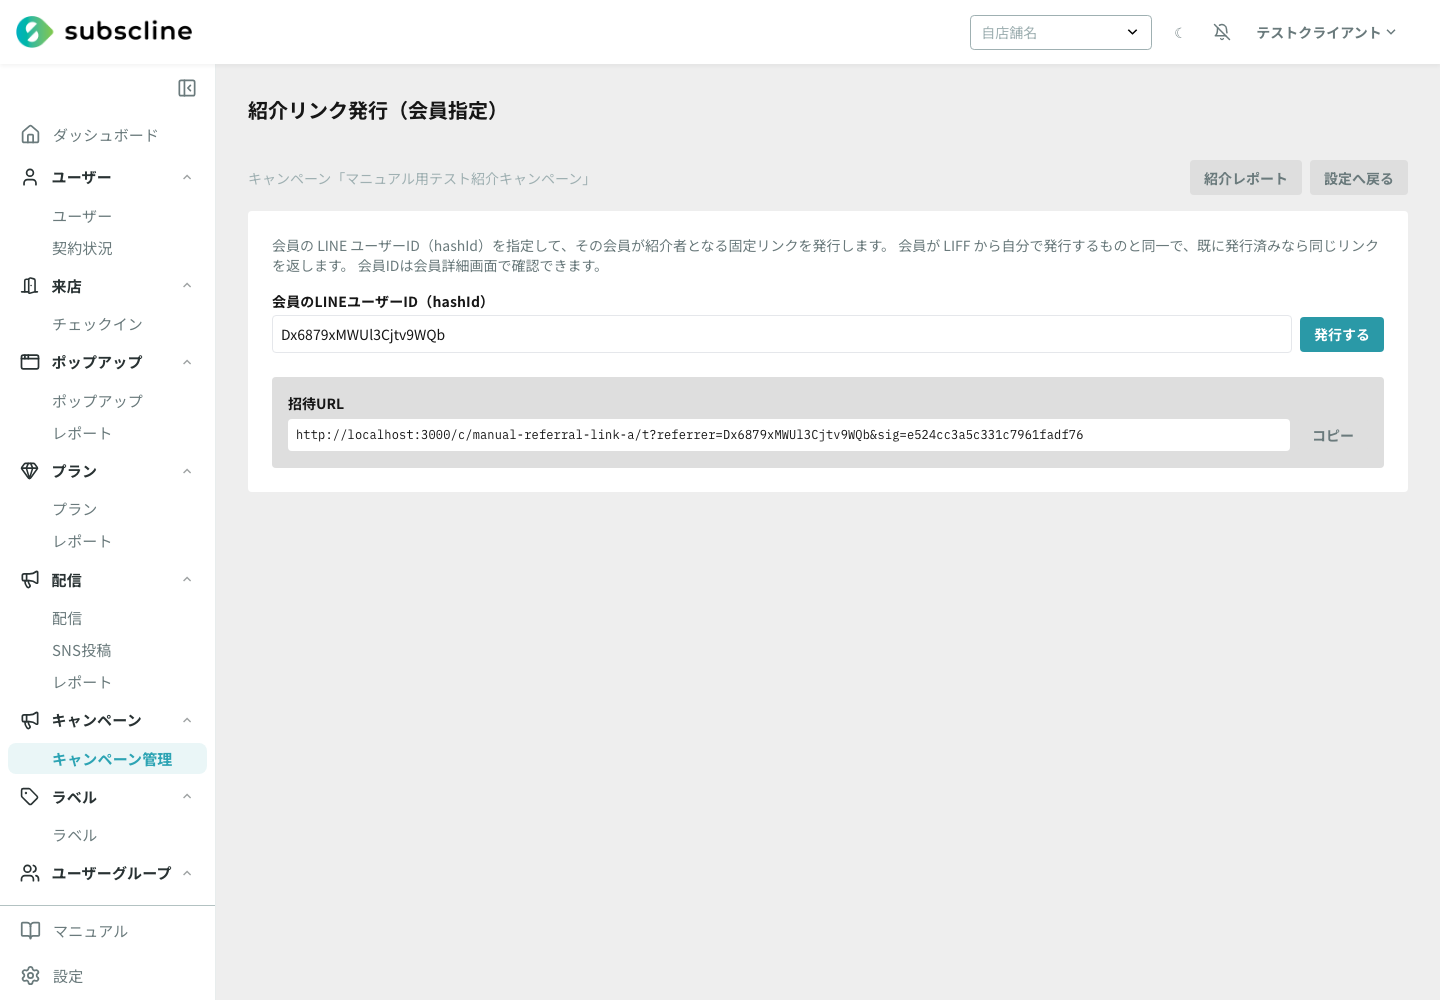Collapse the ユーザー section chevron

tap(187, 177)
